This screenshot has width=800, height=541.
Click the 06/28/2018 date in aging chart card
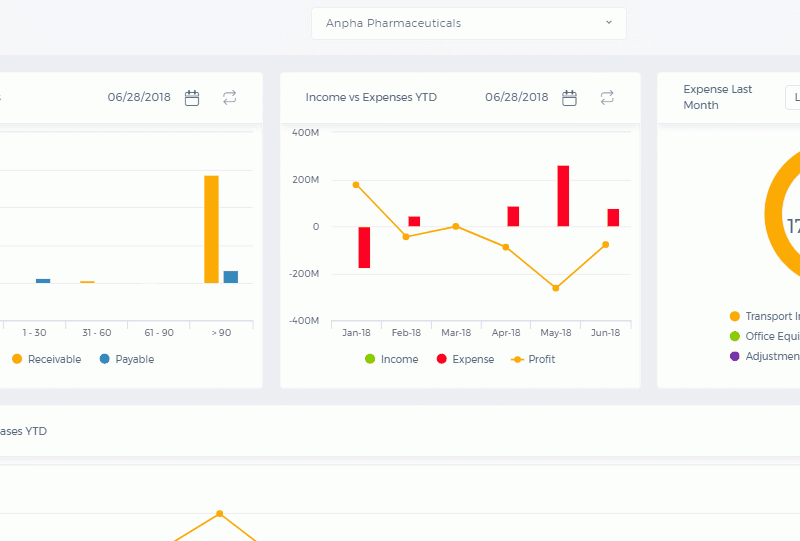(139, 97)
